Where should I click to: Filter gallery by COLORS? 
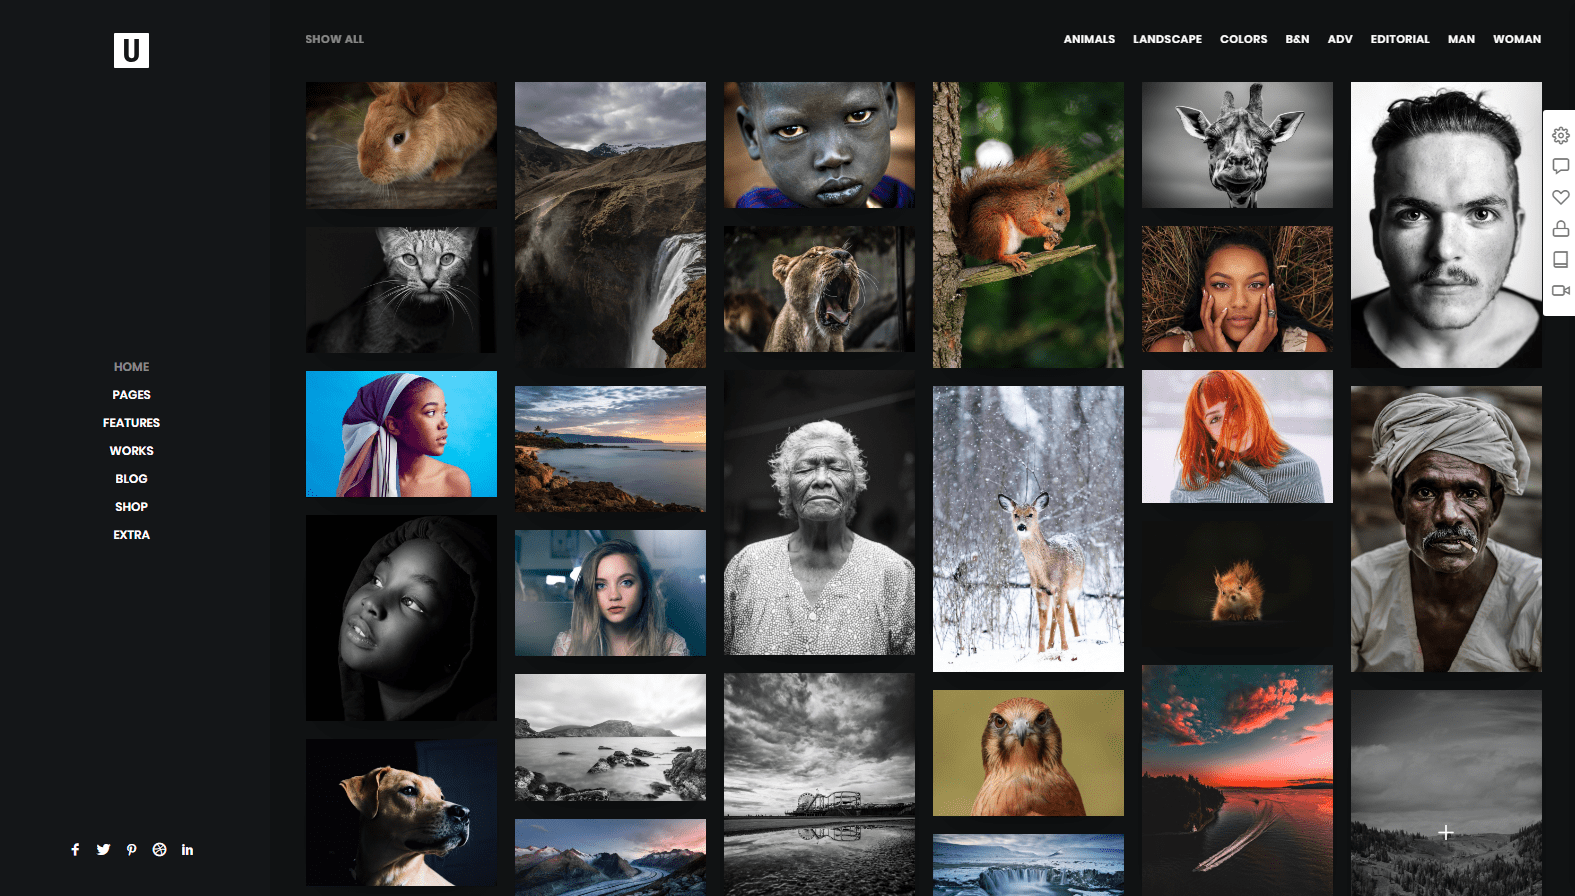1243,39
